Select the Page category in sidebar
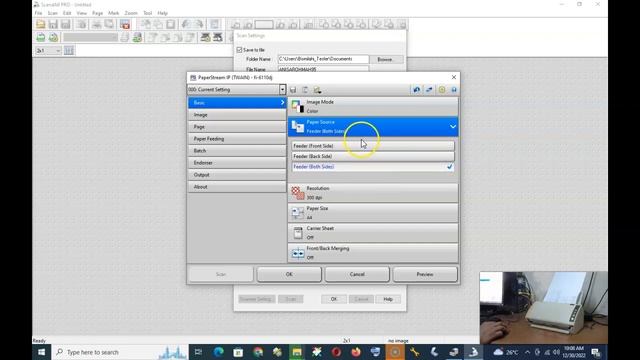The image size is (640, 360). [x=237, y=127]
